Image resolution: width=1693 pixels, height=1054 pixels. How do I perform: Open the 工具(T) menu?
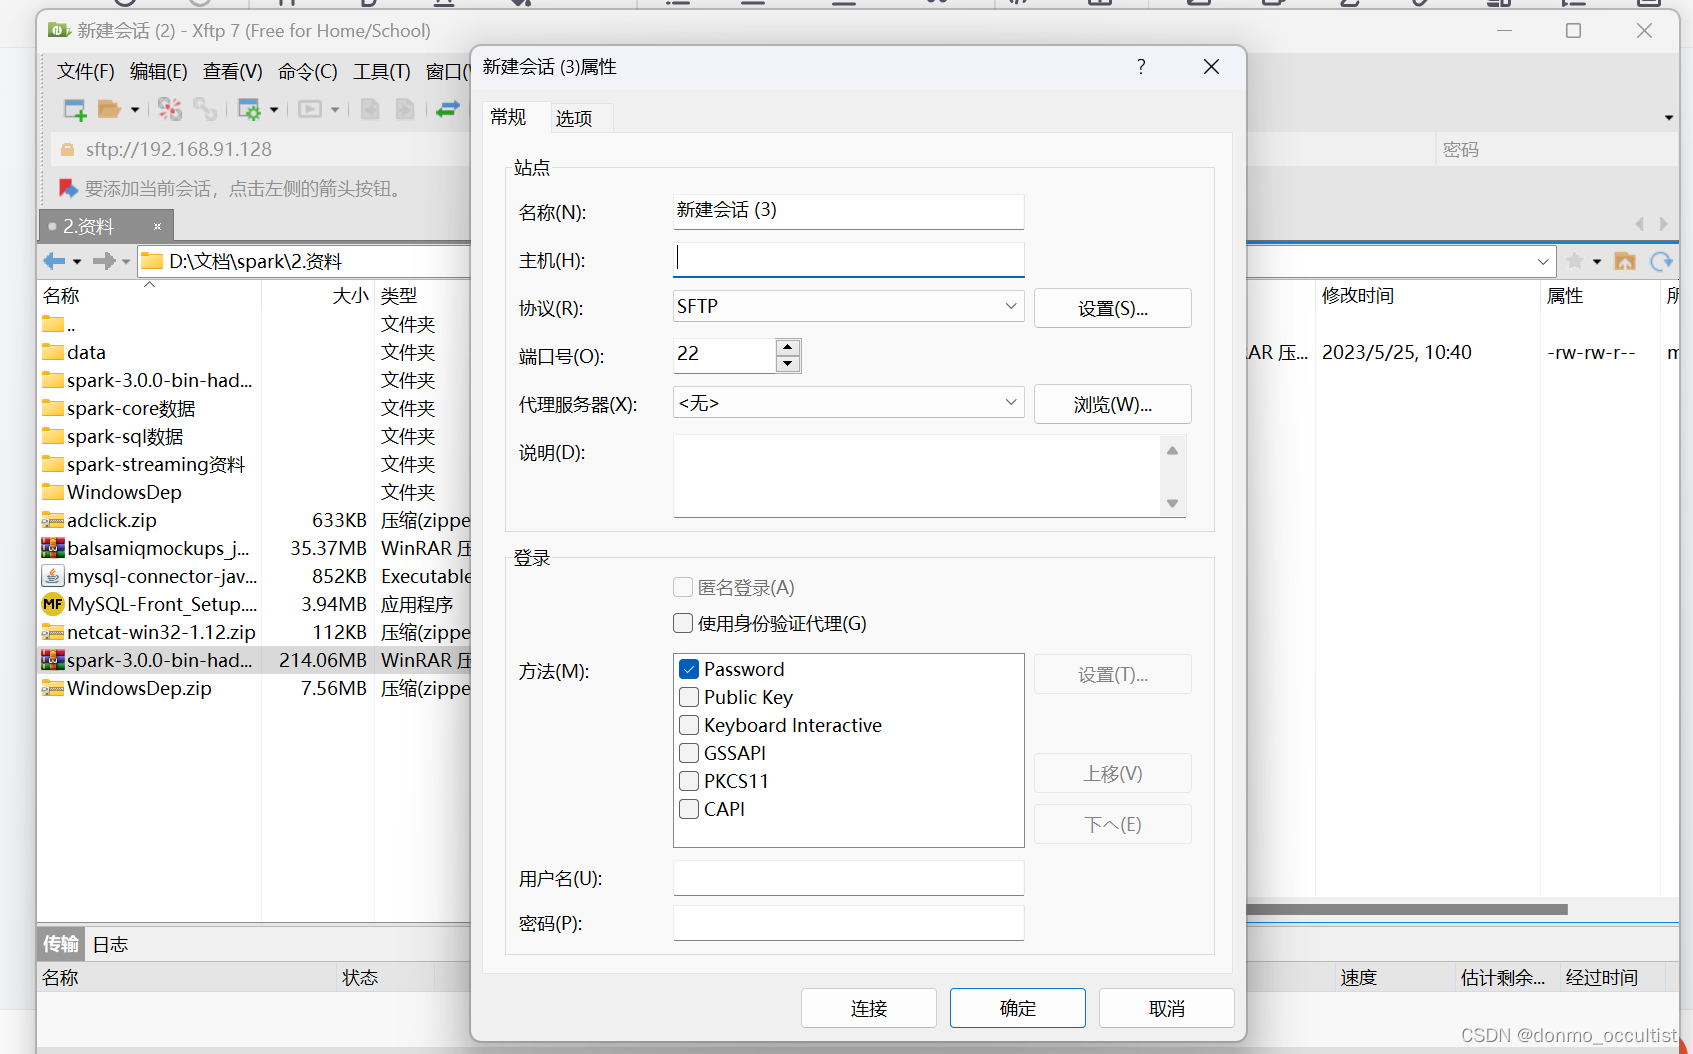click(x=381, y=71)
